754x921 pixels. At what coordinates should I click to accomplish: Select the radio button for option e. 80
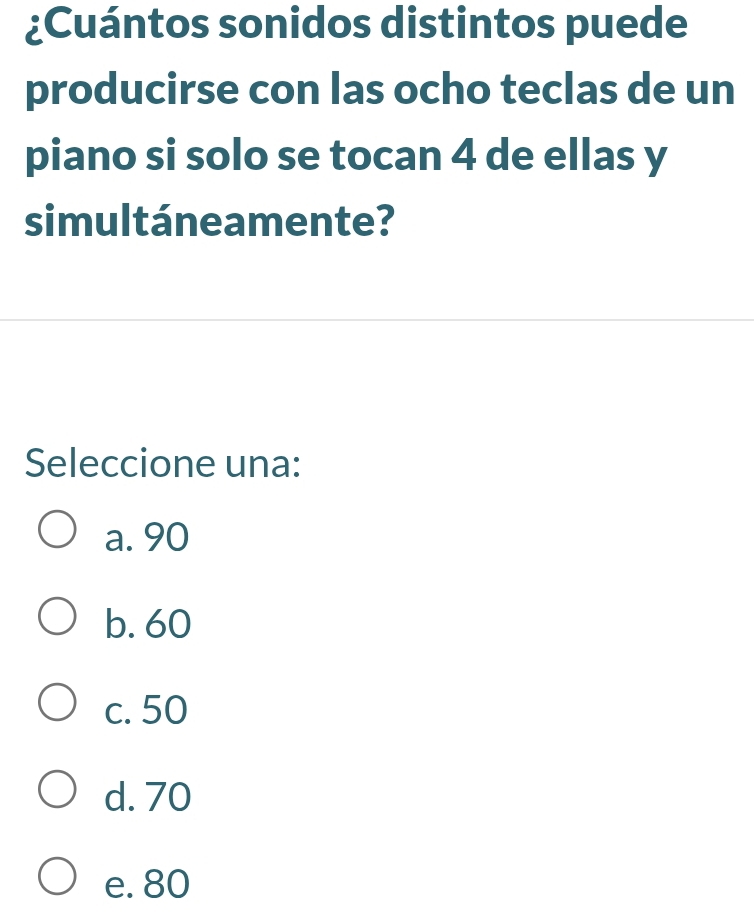pos(57,876)
